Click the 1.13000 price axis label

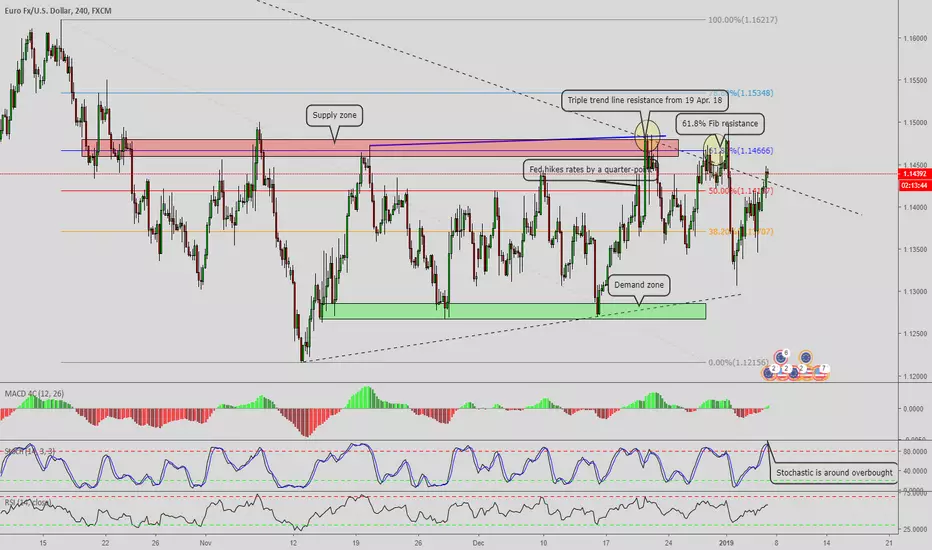(x=915, y=291)
